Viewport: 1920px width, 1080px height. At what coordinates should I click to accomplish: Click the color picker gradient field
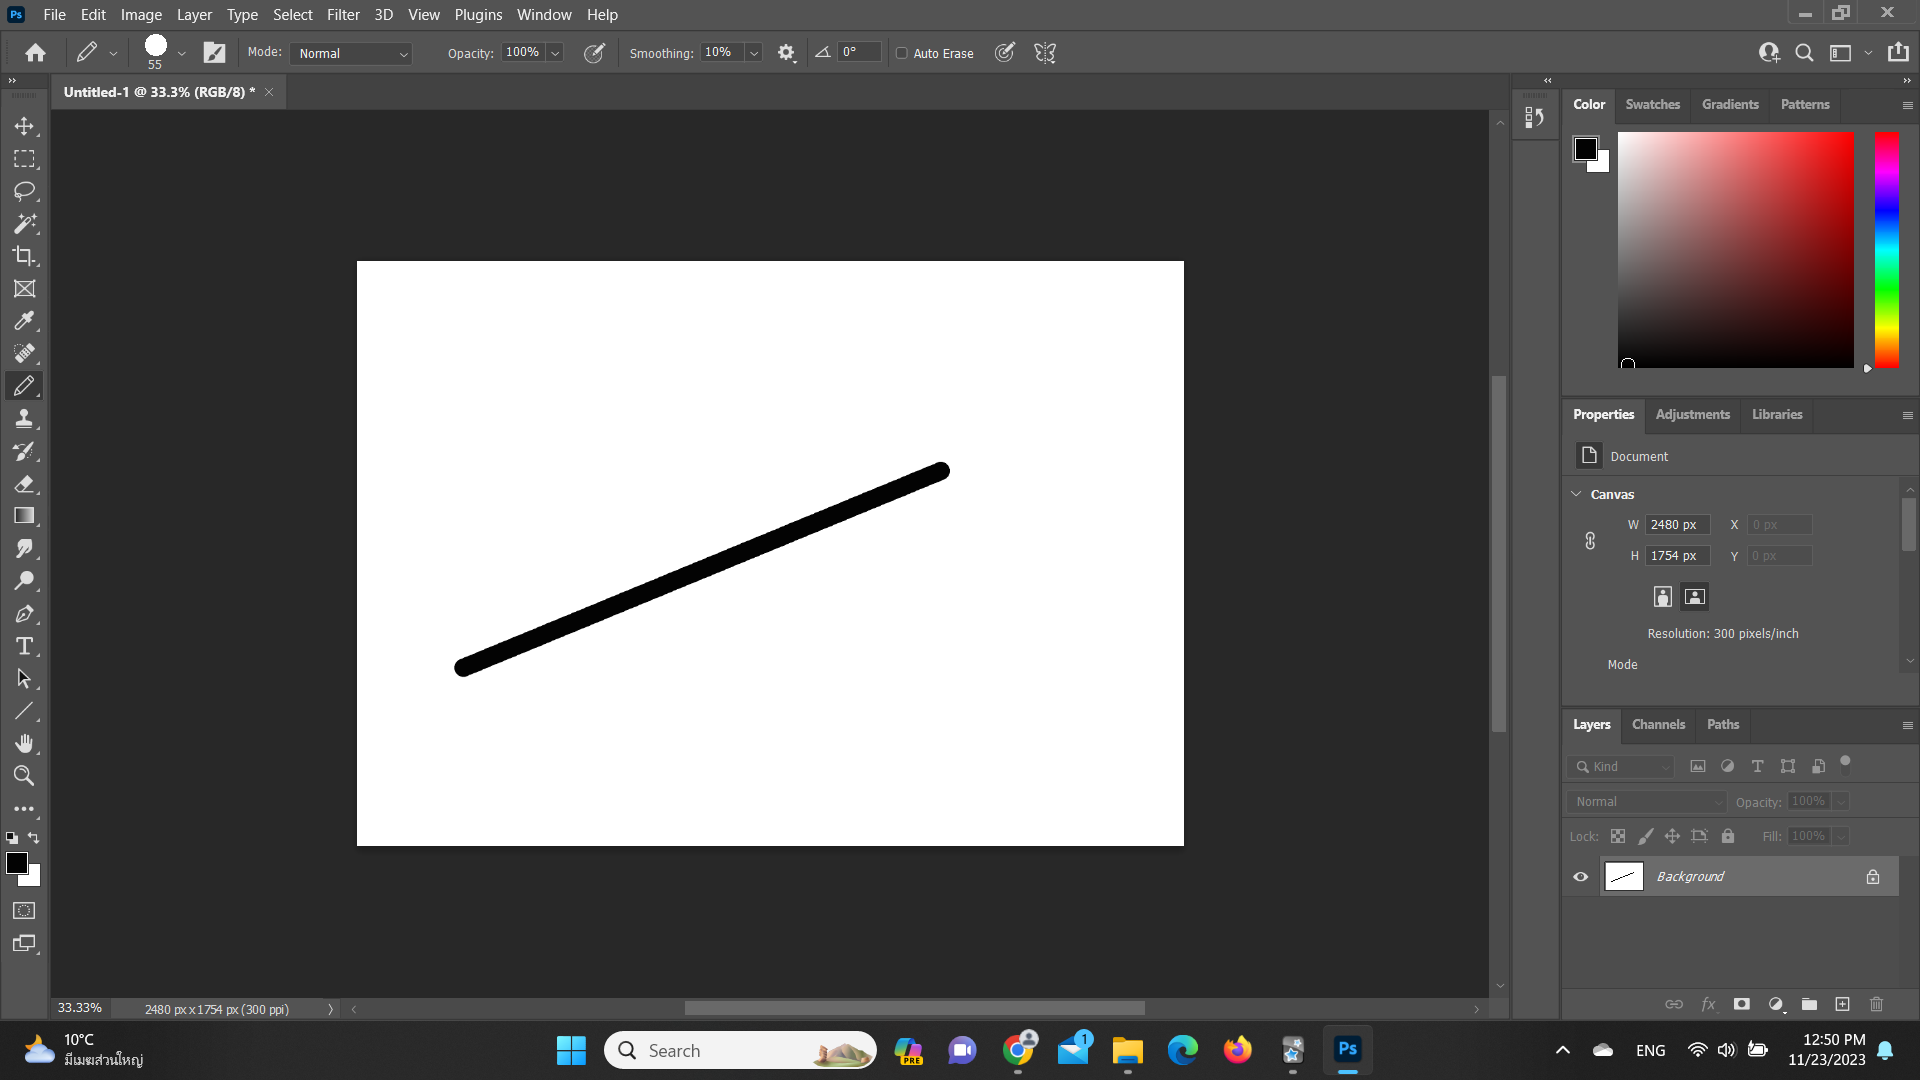tap(1735, 249)
